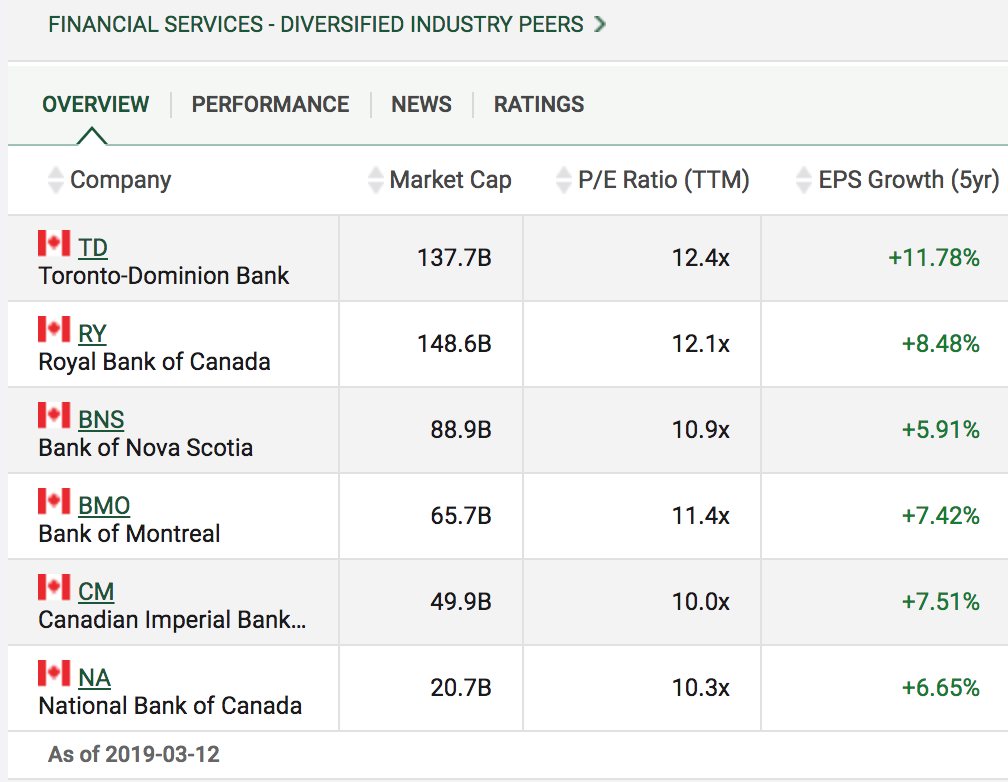Click the As of 2019-03-12 date note

pos(134,754)
